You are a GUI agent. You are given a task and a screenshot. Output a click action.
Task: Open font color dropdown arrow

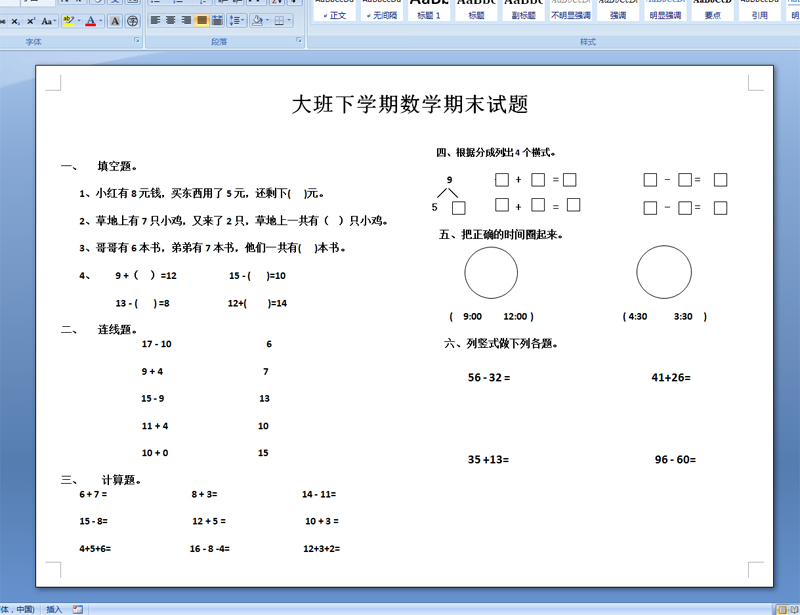(101, 21)
